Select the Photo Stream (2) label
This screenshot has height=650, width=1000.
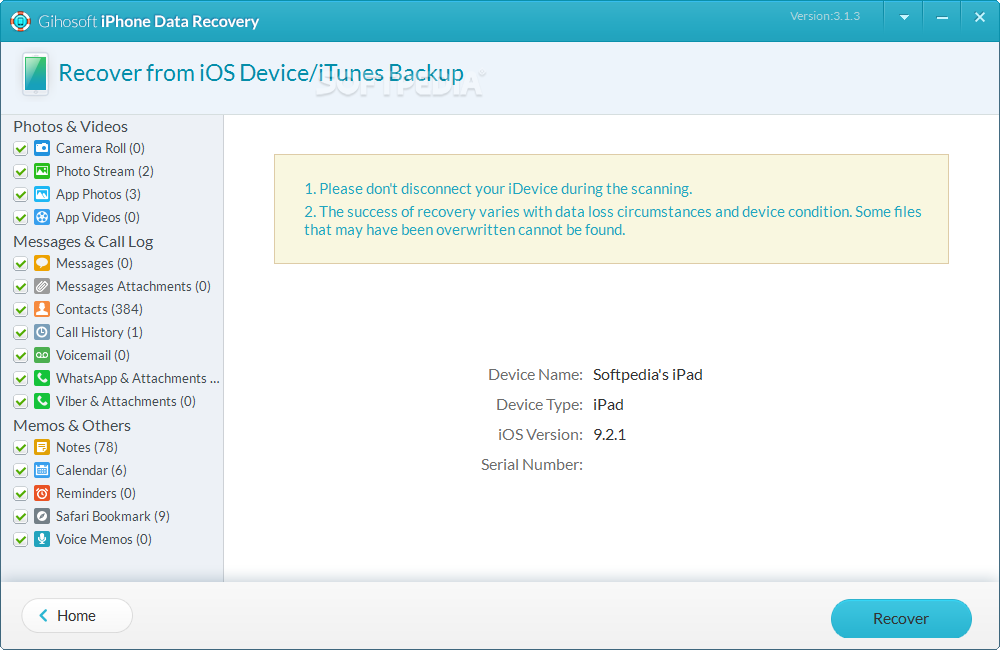(105, 171)
